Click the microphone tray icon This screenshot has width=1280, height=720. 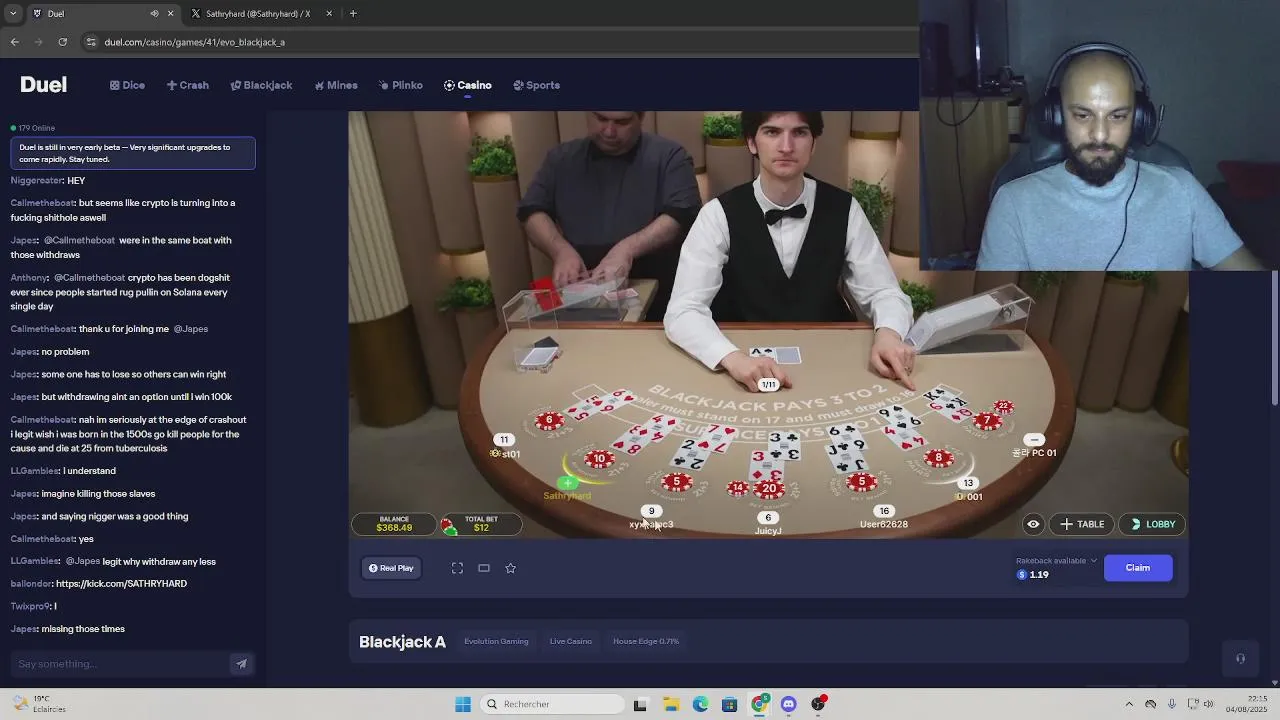pos(1172,704)
